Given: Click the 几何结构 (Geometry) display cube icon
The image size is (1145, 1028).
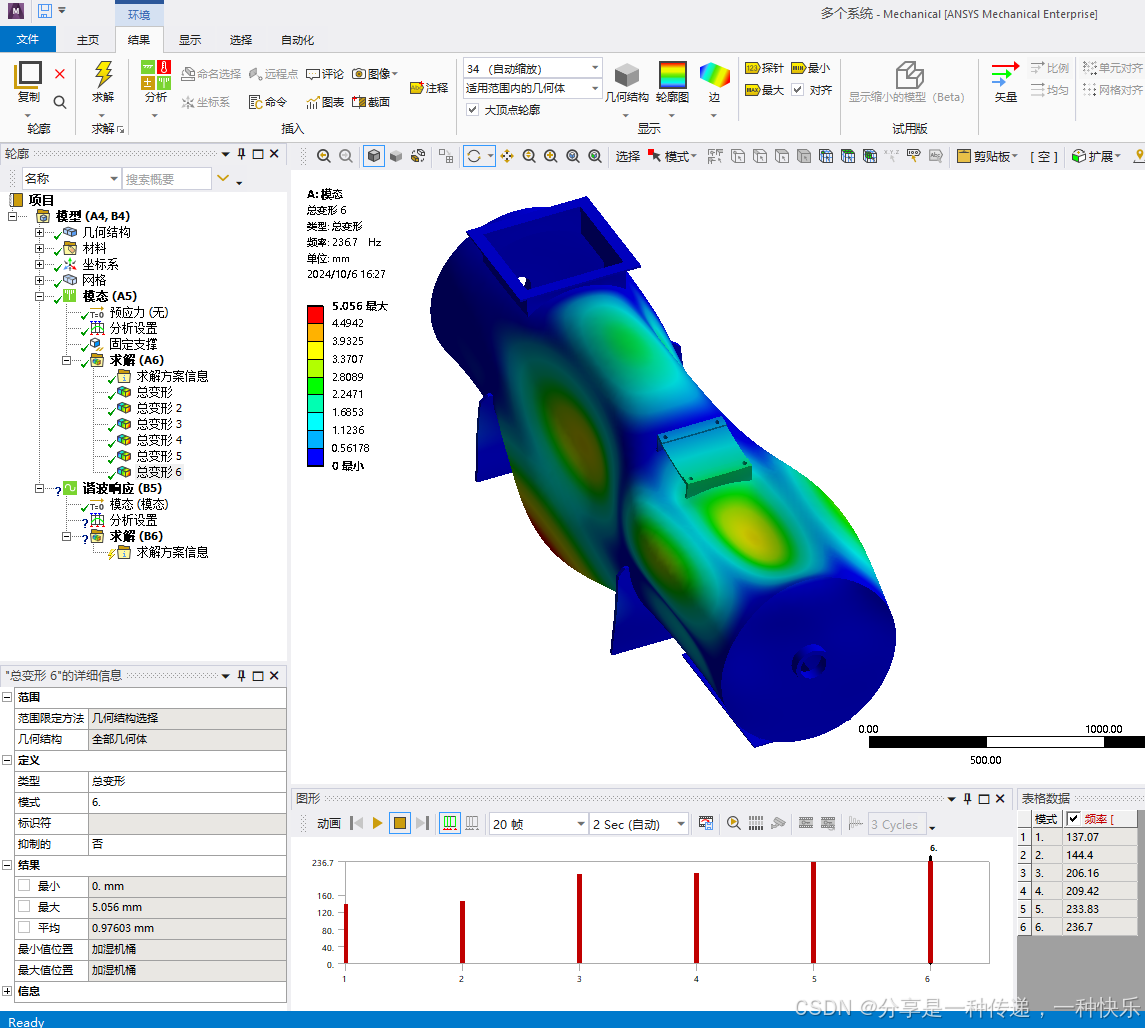Looking at the screenshot, I should click(627, 74).
